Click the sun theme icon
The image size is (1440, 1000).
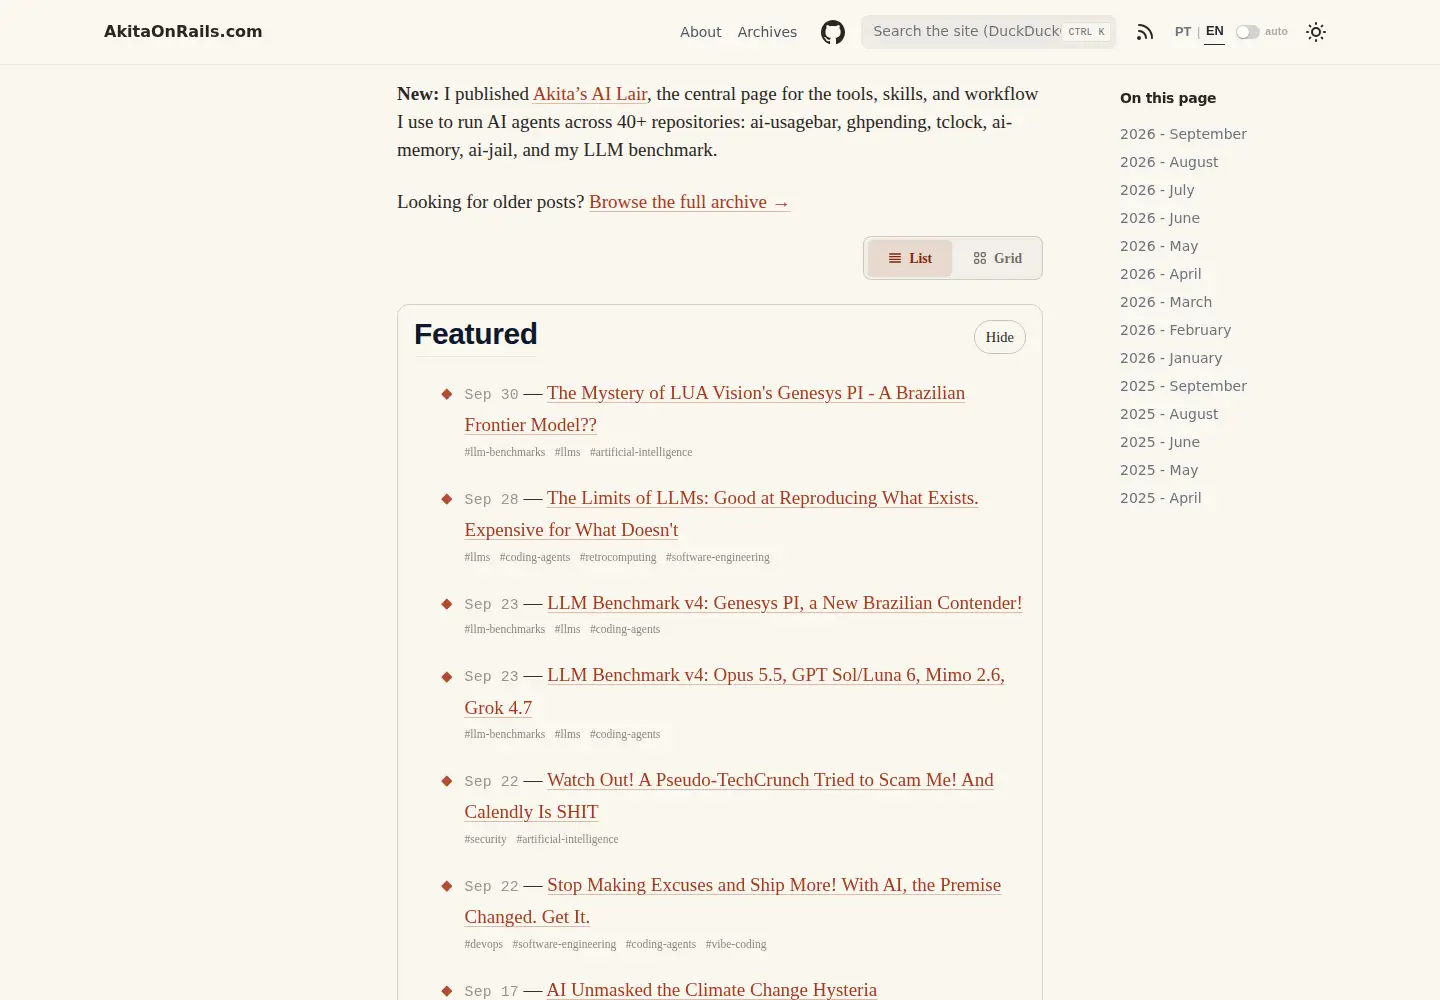point(1316,32)
